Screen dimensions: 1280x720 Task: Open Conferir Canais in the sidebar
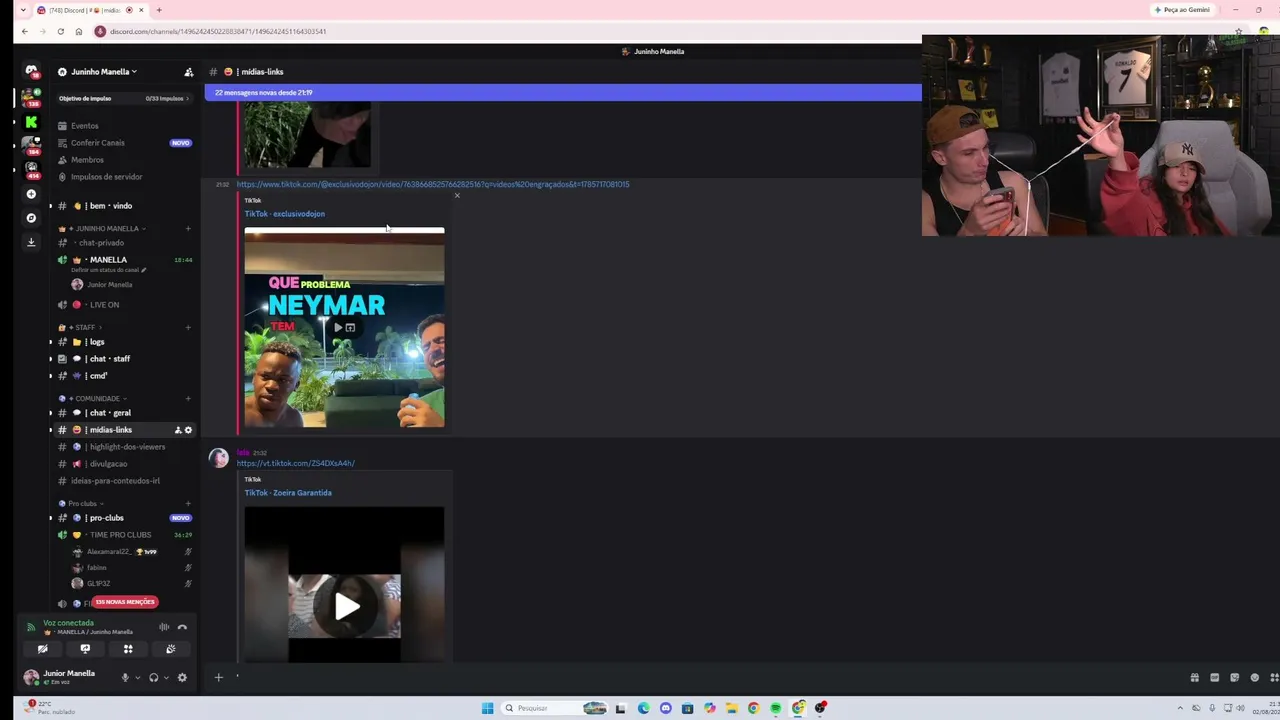coord(125,143)
